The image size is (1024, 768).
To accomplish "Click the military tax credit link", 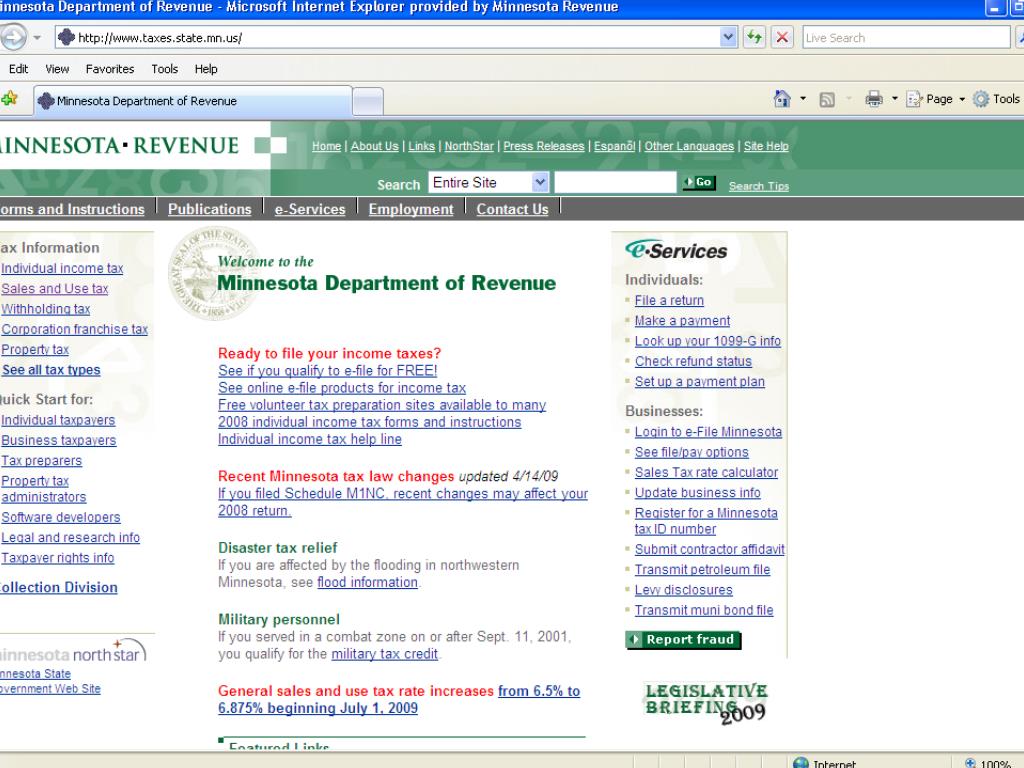I will [x=384, y=654].
